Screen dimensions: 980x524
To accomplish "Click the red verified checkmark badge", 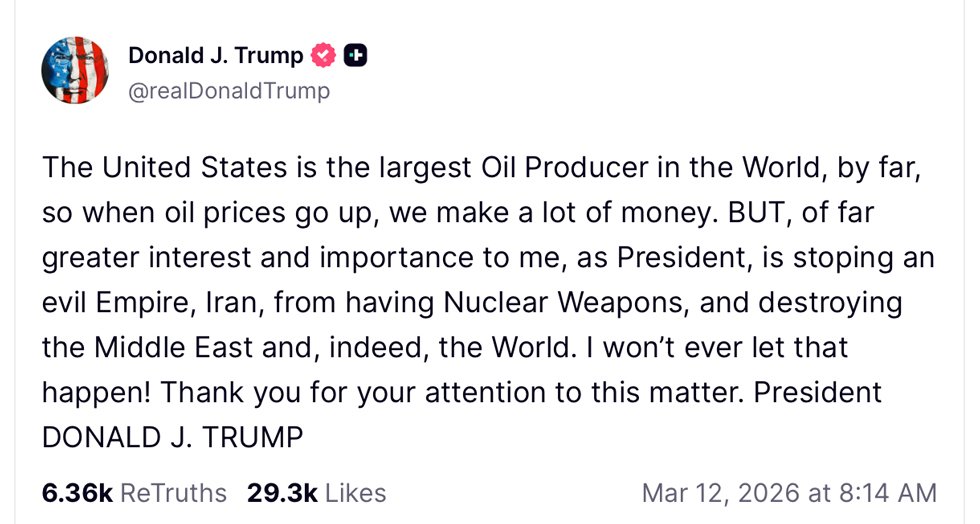I will pyautogui.click(x=322, y=57).
